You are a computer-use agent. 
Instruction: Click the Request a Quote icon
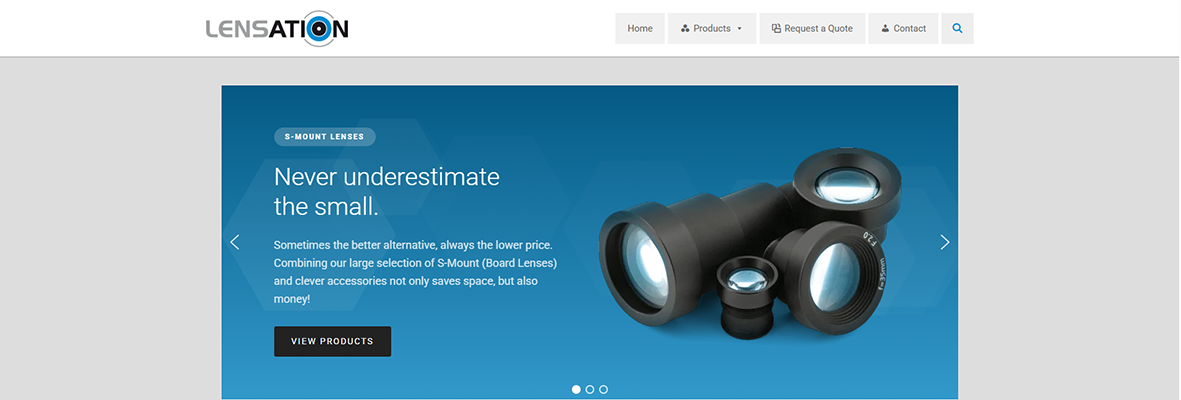tap(777, 29)
